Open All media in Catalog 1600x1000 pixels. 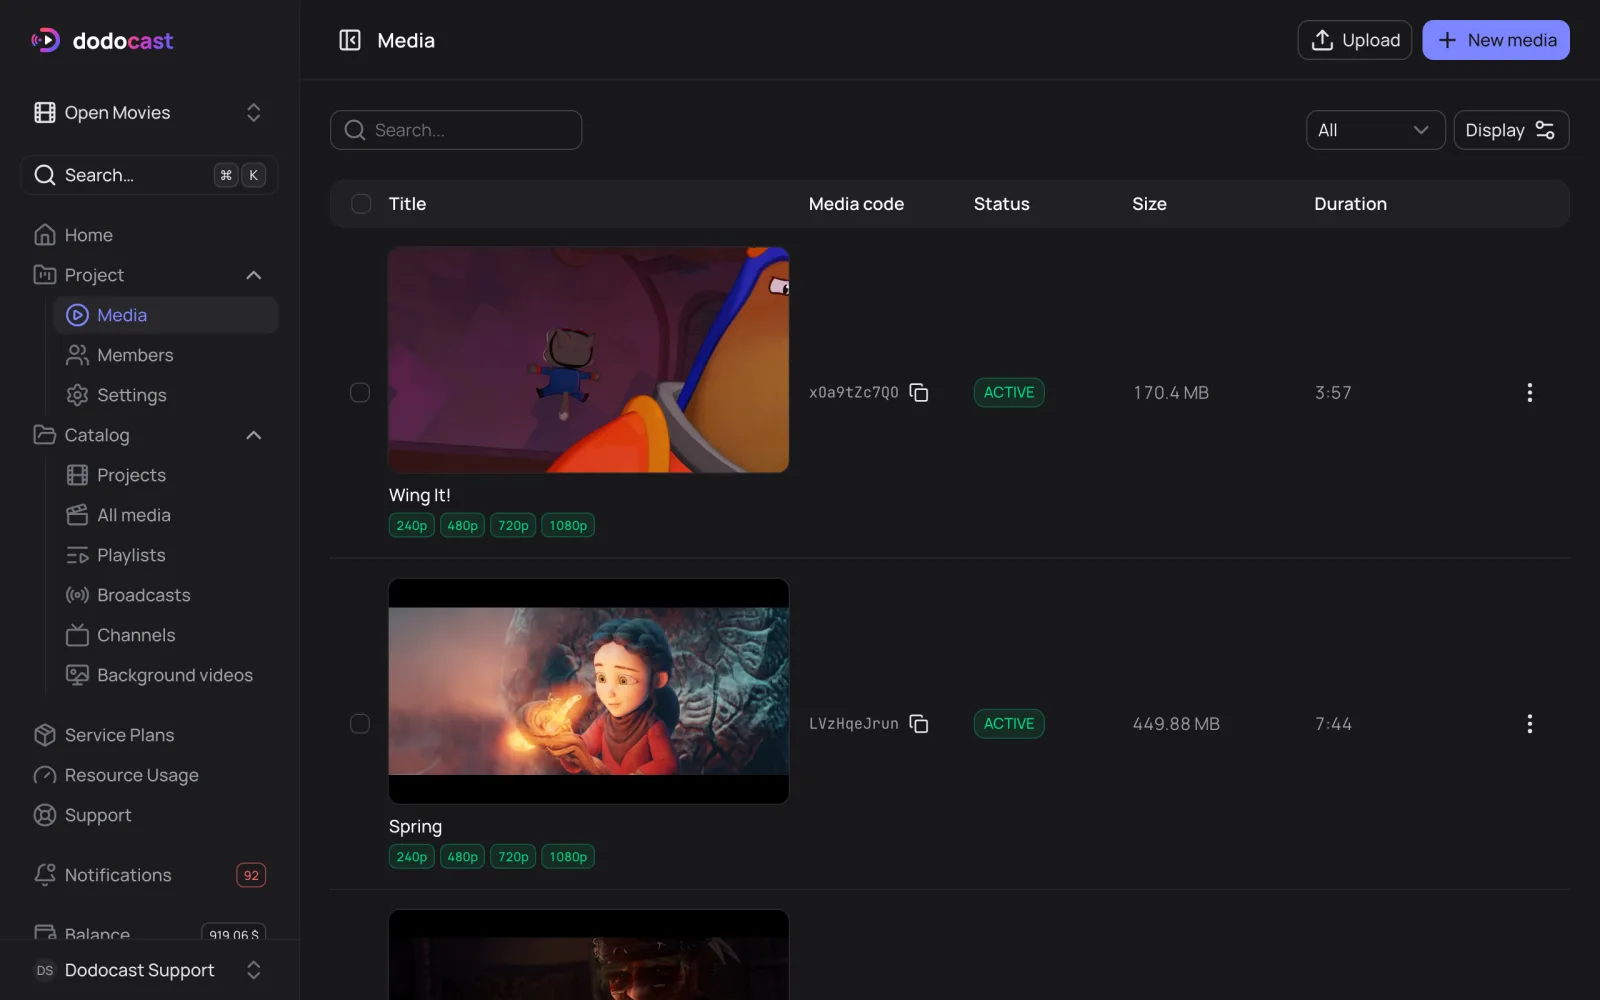165,515
